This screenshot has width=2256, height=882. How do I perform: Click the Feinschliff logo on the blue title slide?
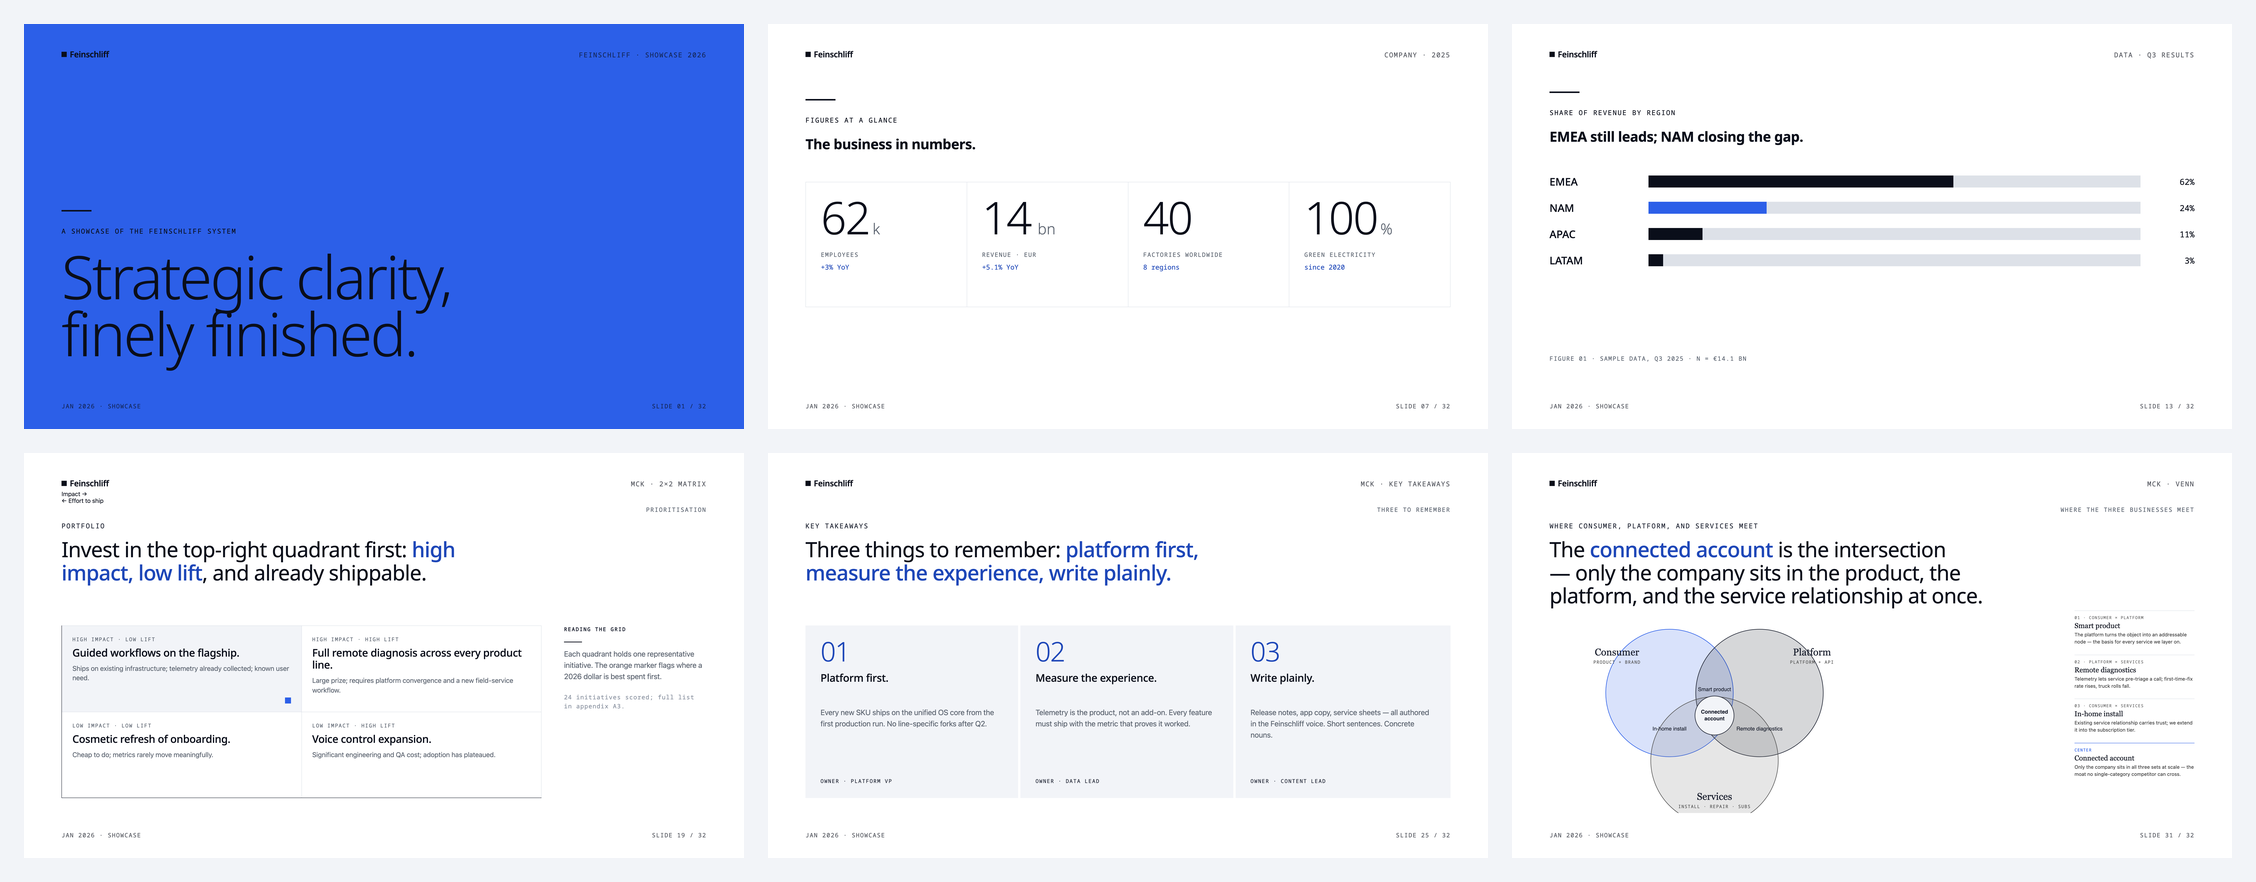85,55
